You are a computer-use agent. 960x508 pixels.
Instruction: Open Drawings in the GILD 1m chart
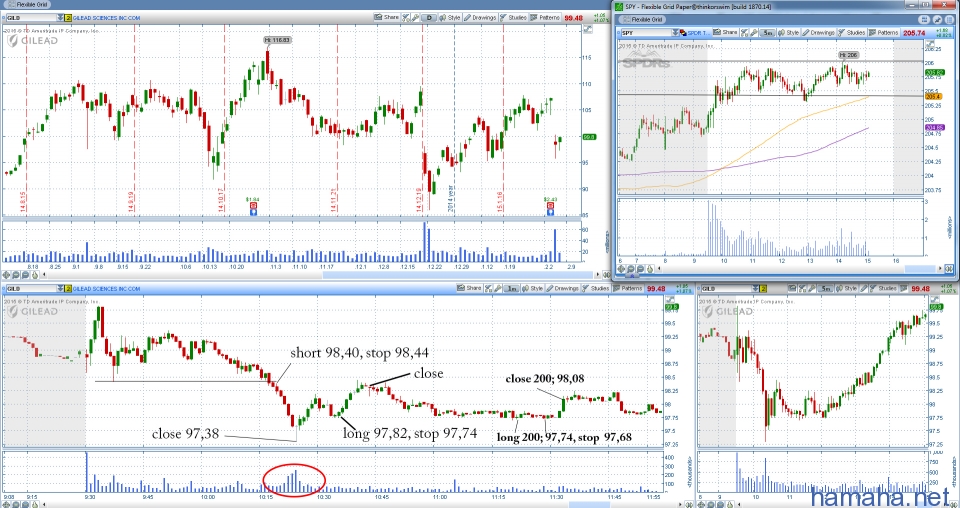tap(562, 288)
